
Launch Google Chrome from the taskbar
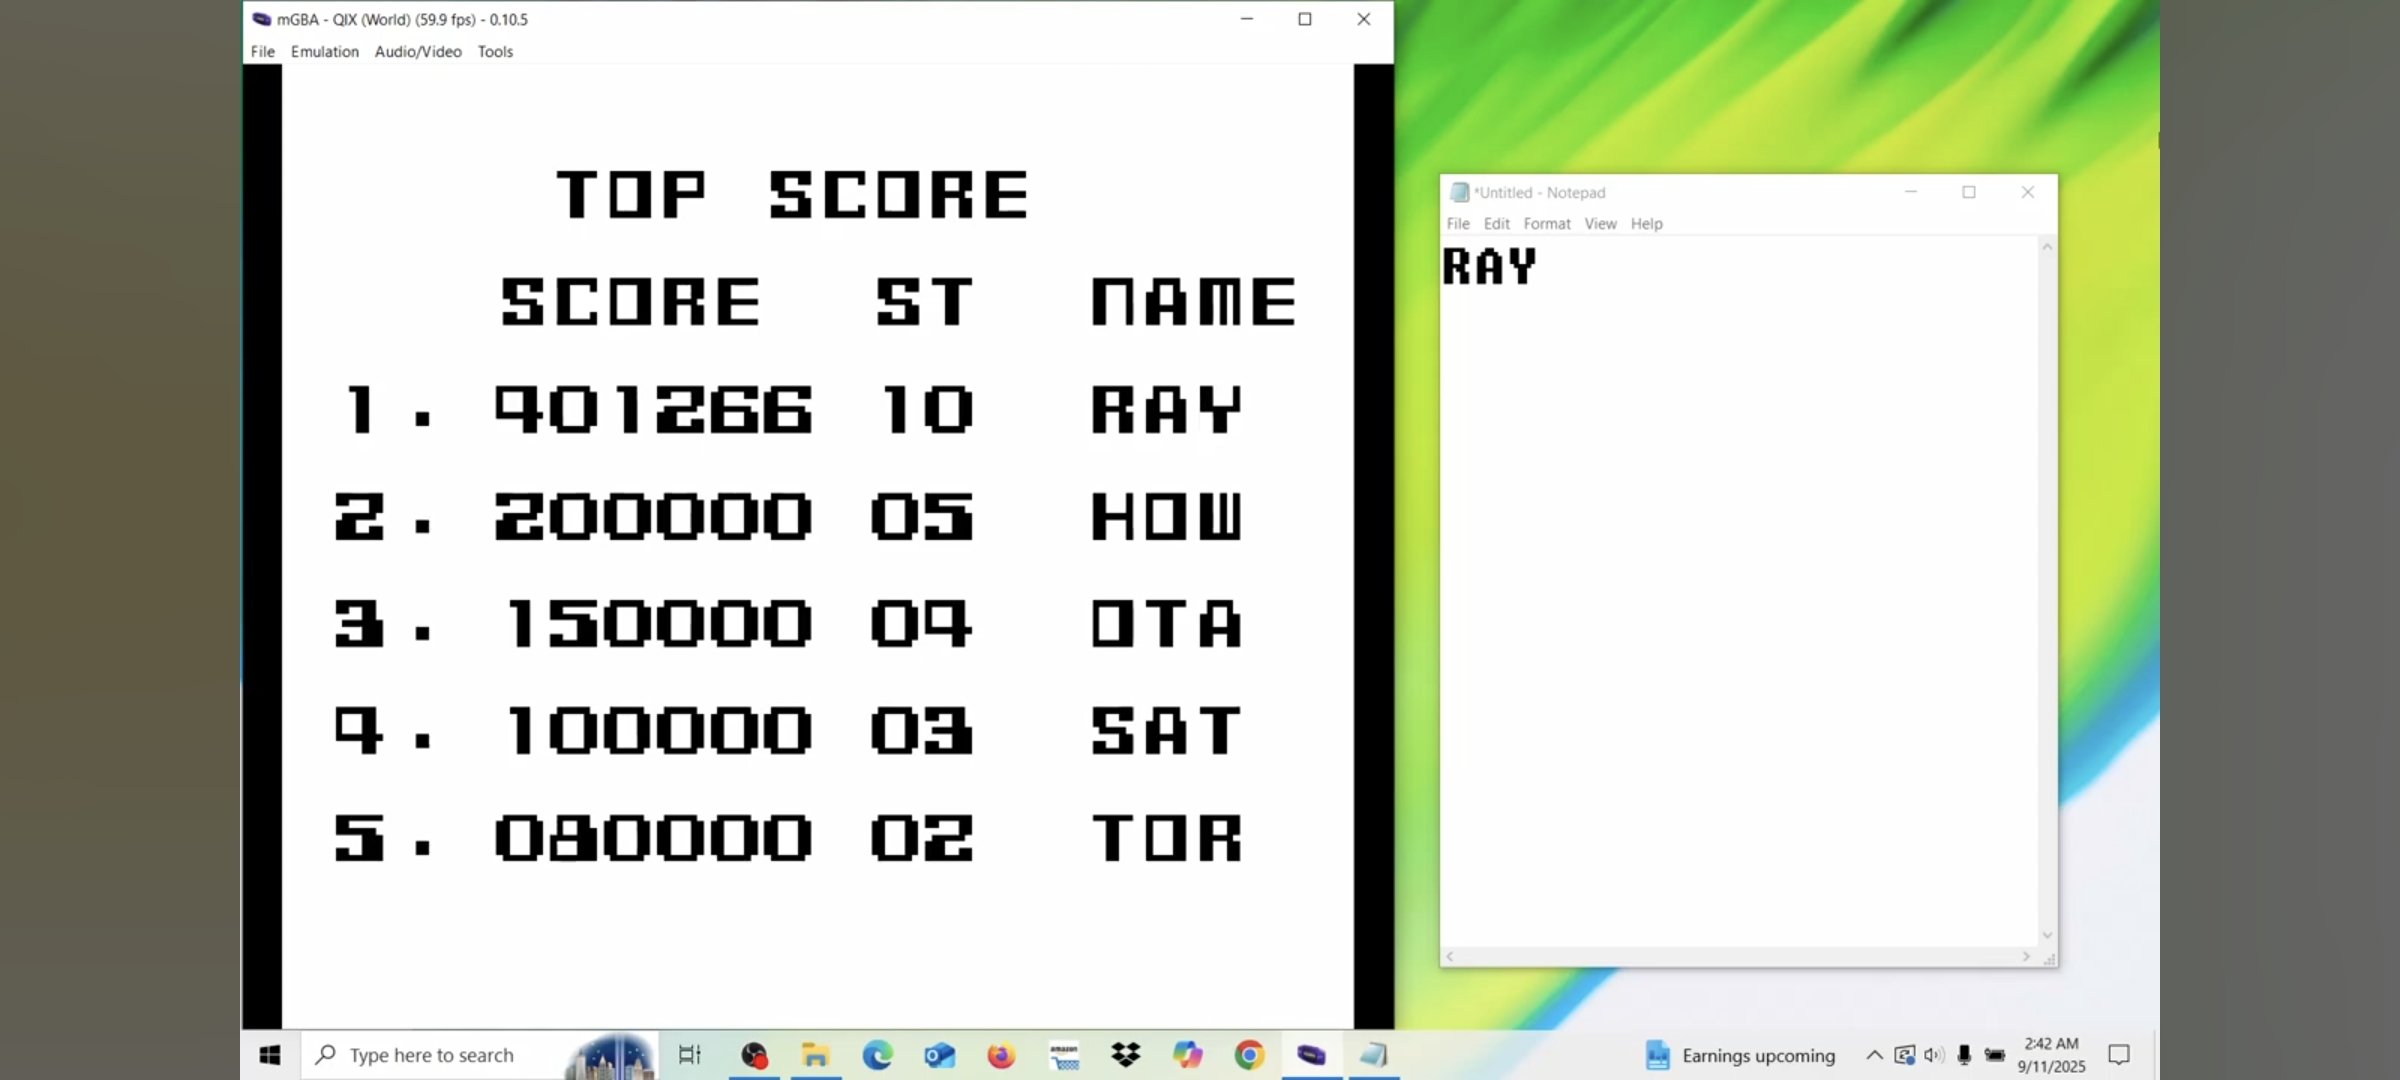pos(1249,1055)
